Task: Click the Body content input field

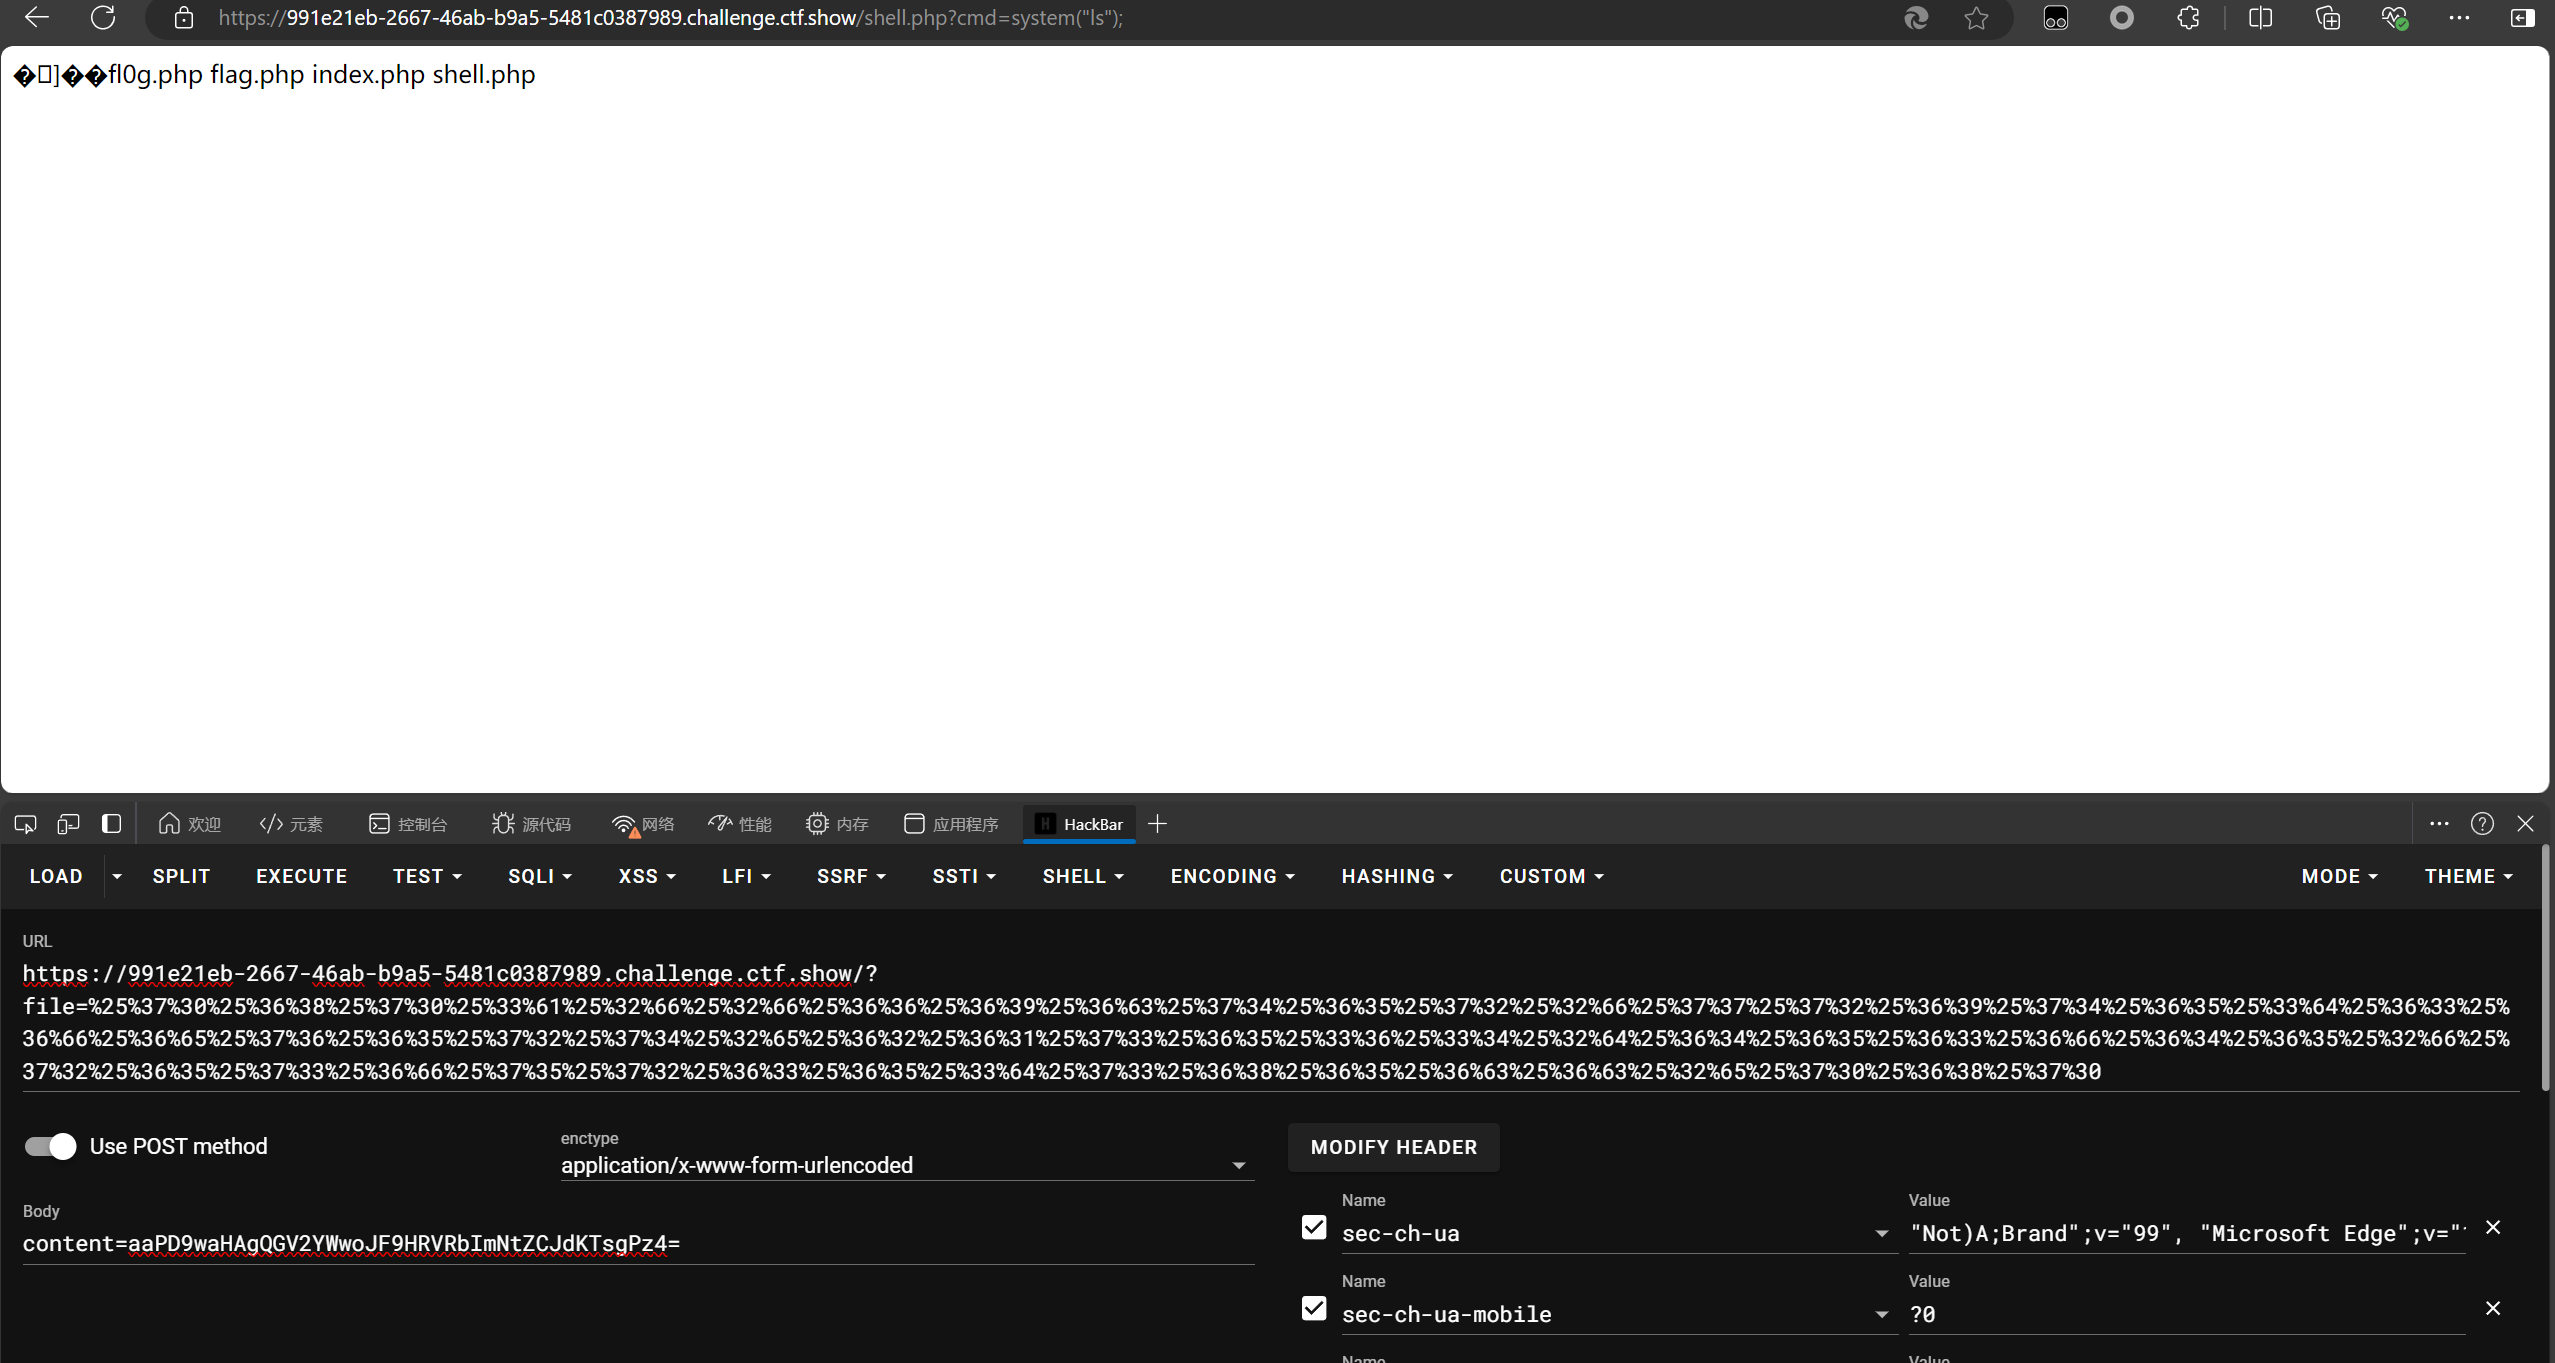Action: pos(638,1244)
